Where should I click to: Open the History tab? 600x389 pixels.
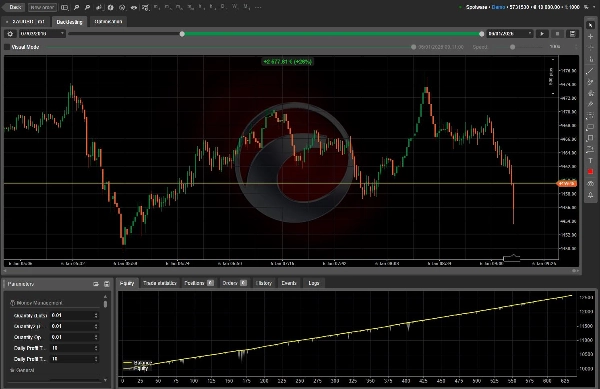coord(264,283)
